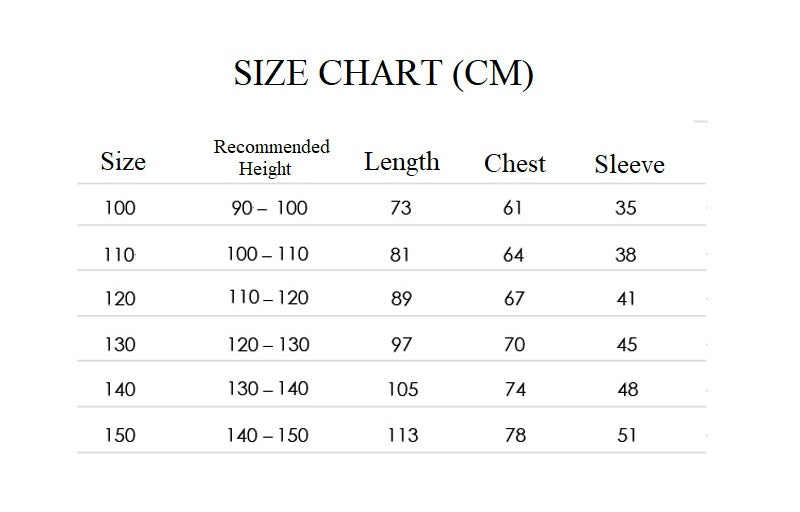The image size is (800, 512).
Task: Select the Chest value 70
Action: (x=515, y=344)
